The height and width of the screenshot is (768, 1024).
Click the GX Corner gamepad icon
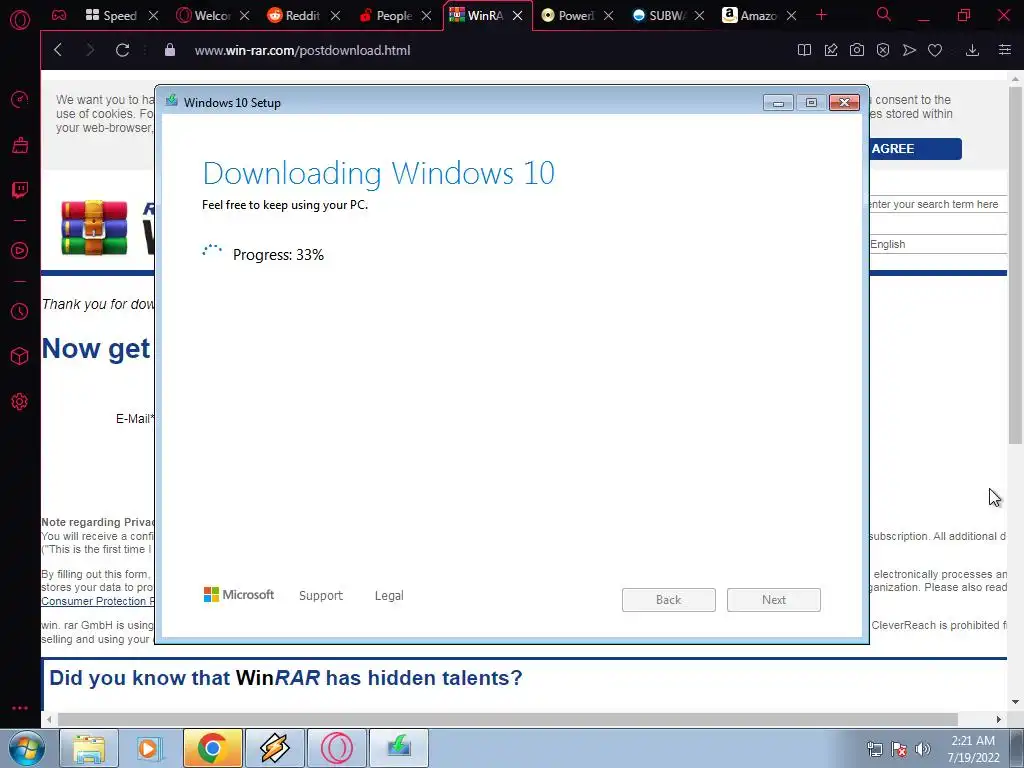click(x=59, y=15)
